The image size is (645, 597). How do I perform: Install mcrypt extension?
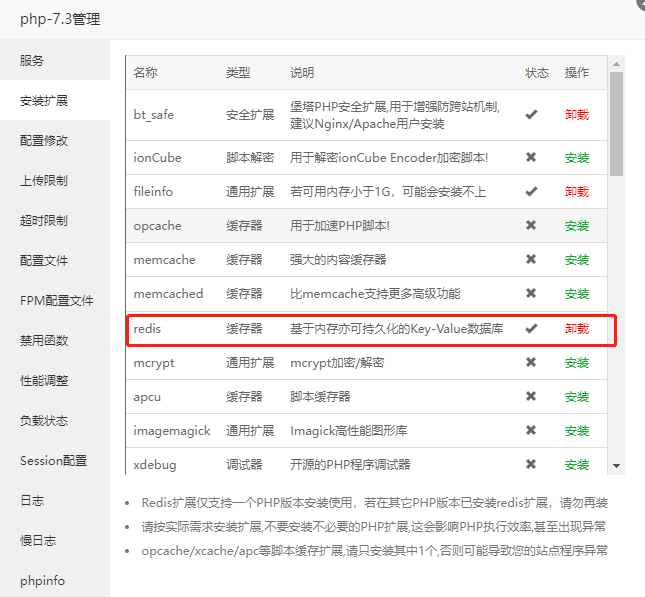[x=577, y=363]
